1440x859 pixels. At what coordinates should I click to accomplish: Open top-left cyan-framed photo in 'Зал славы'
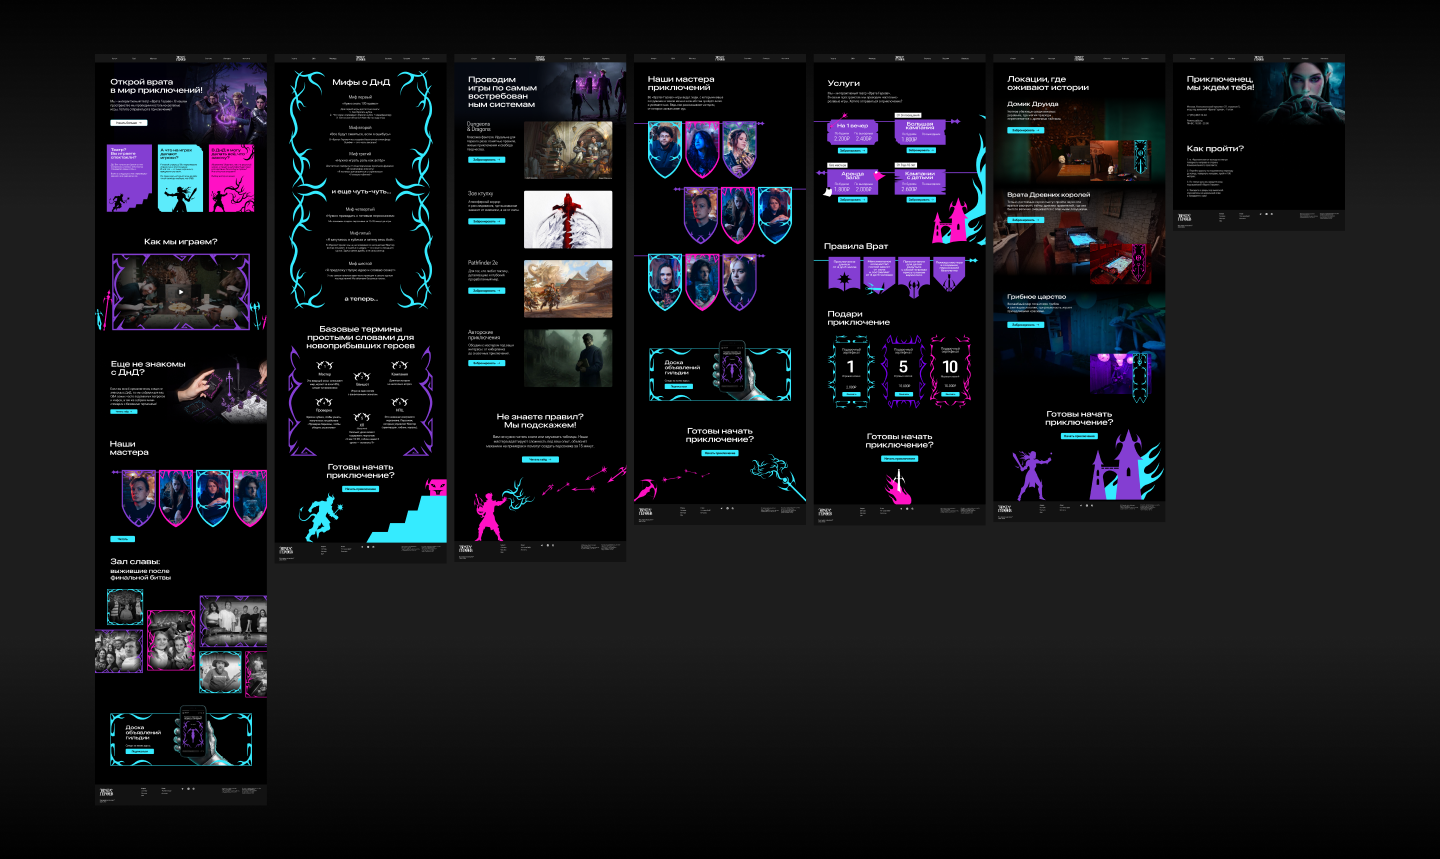click(125, 607)
